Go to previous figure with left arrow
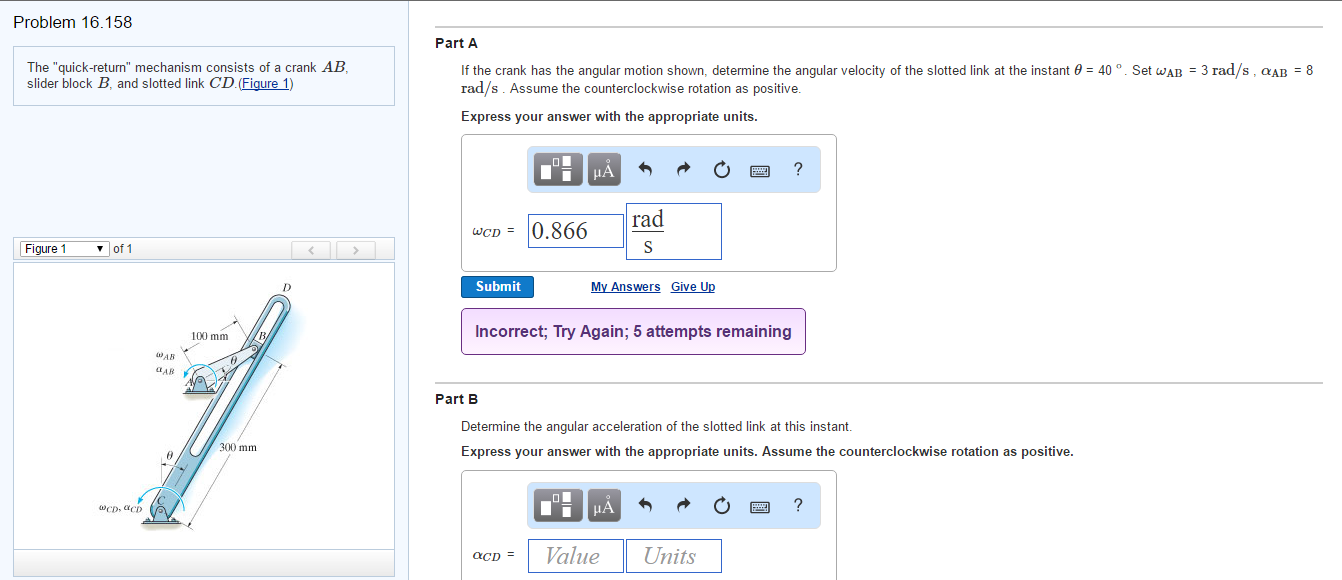Screen dimensions: 1342x580 point(310,249)
